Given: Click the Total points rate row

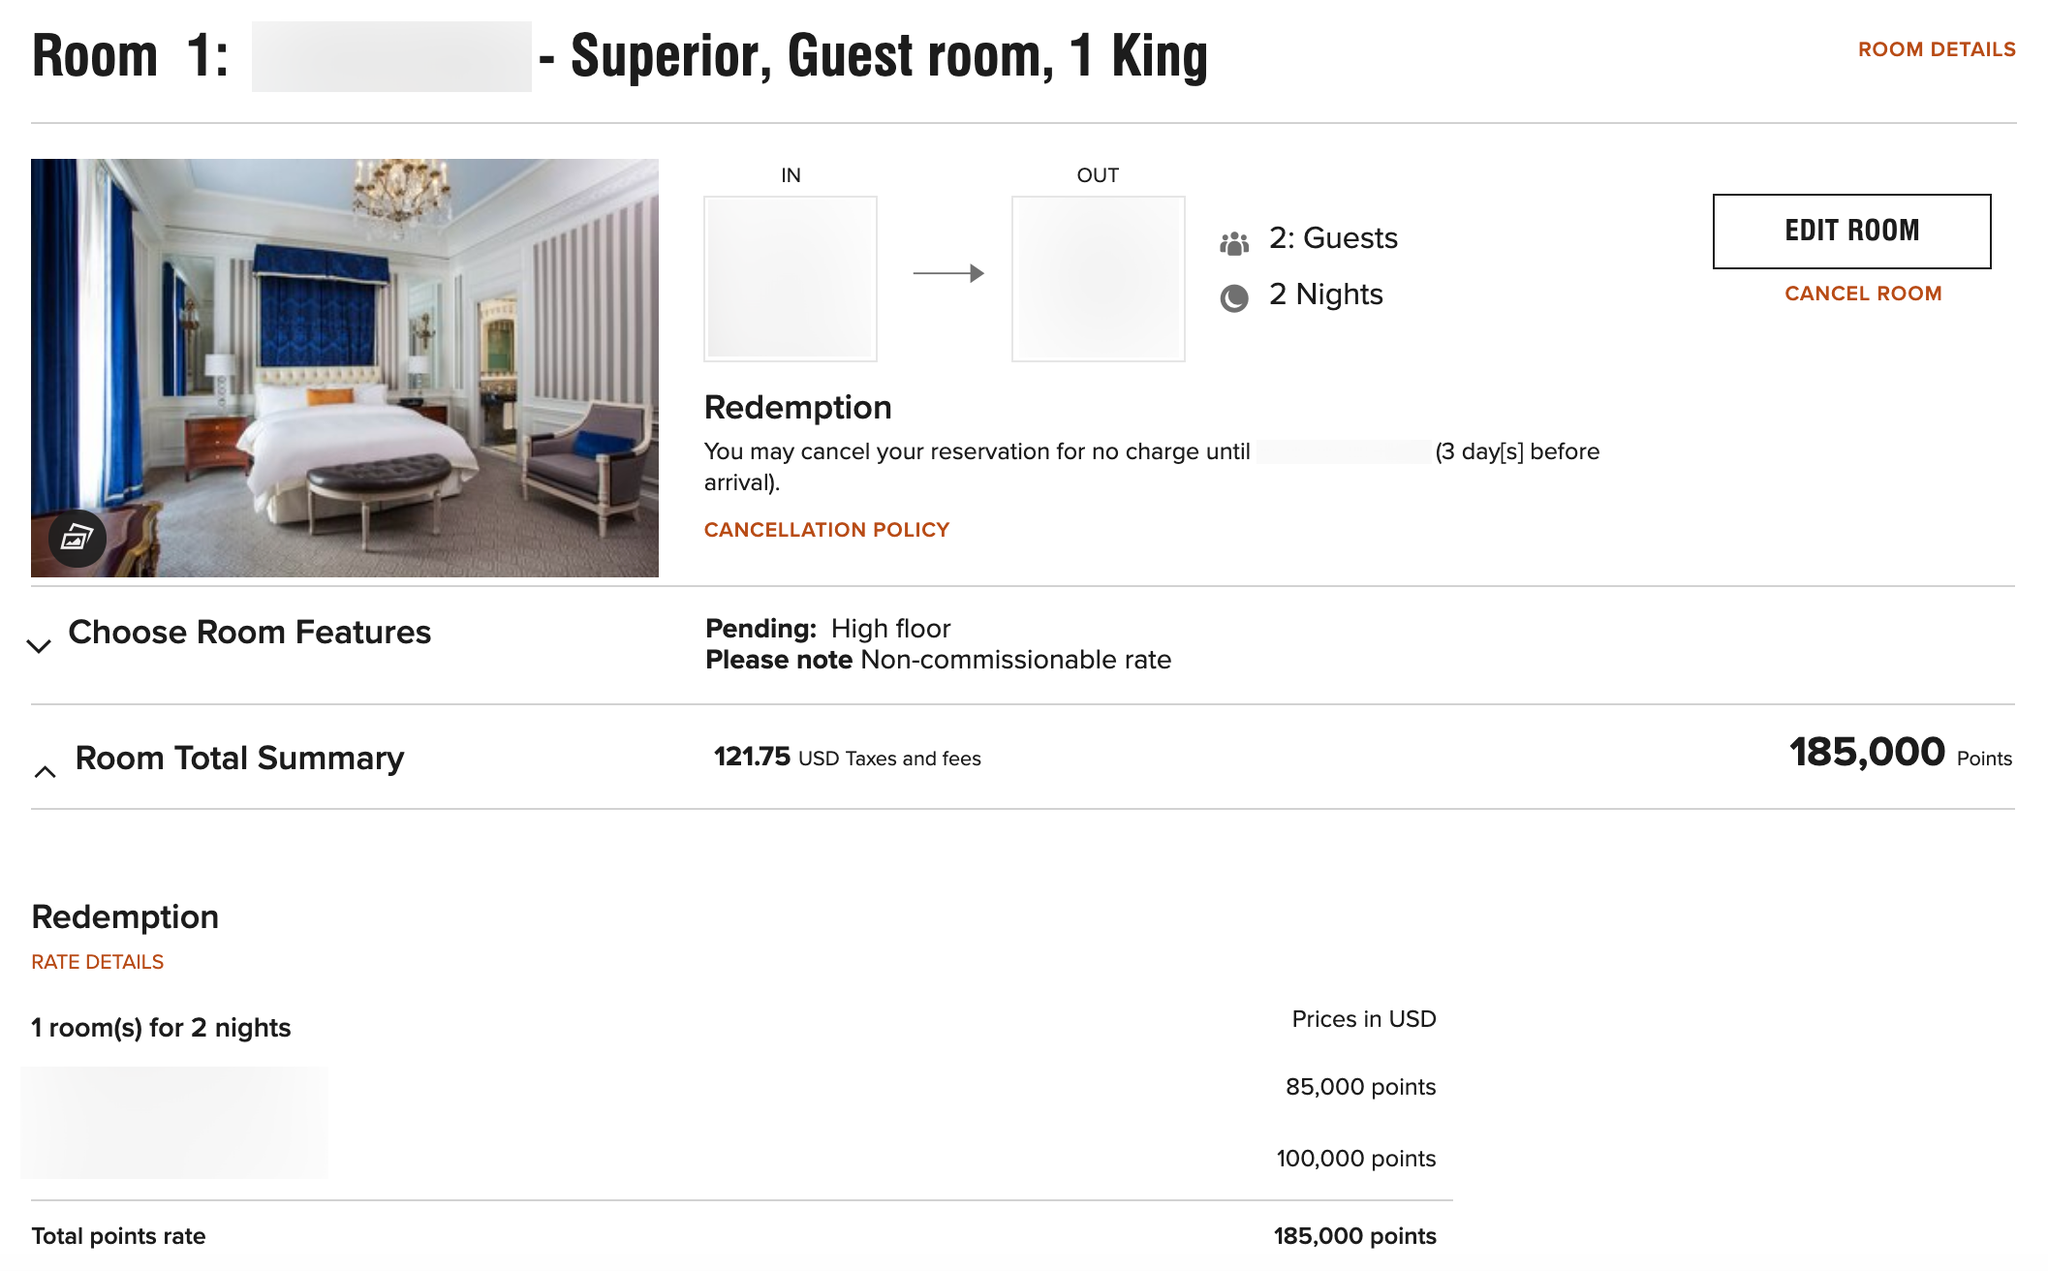Looking at the screenshot, I should [118, 1236].
